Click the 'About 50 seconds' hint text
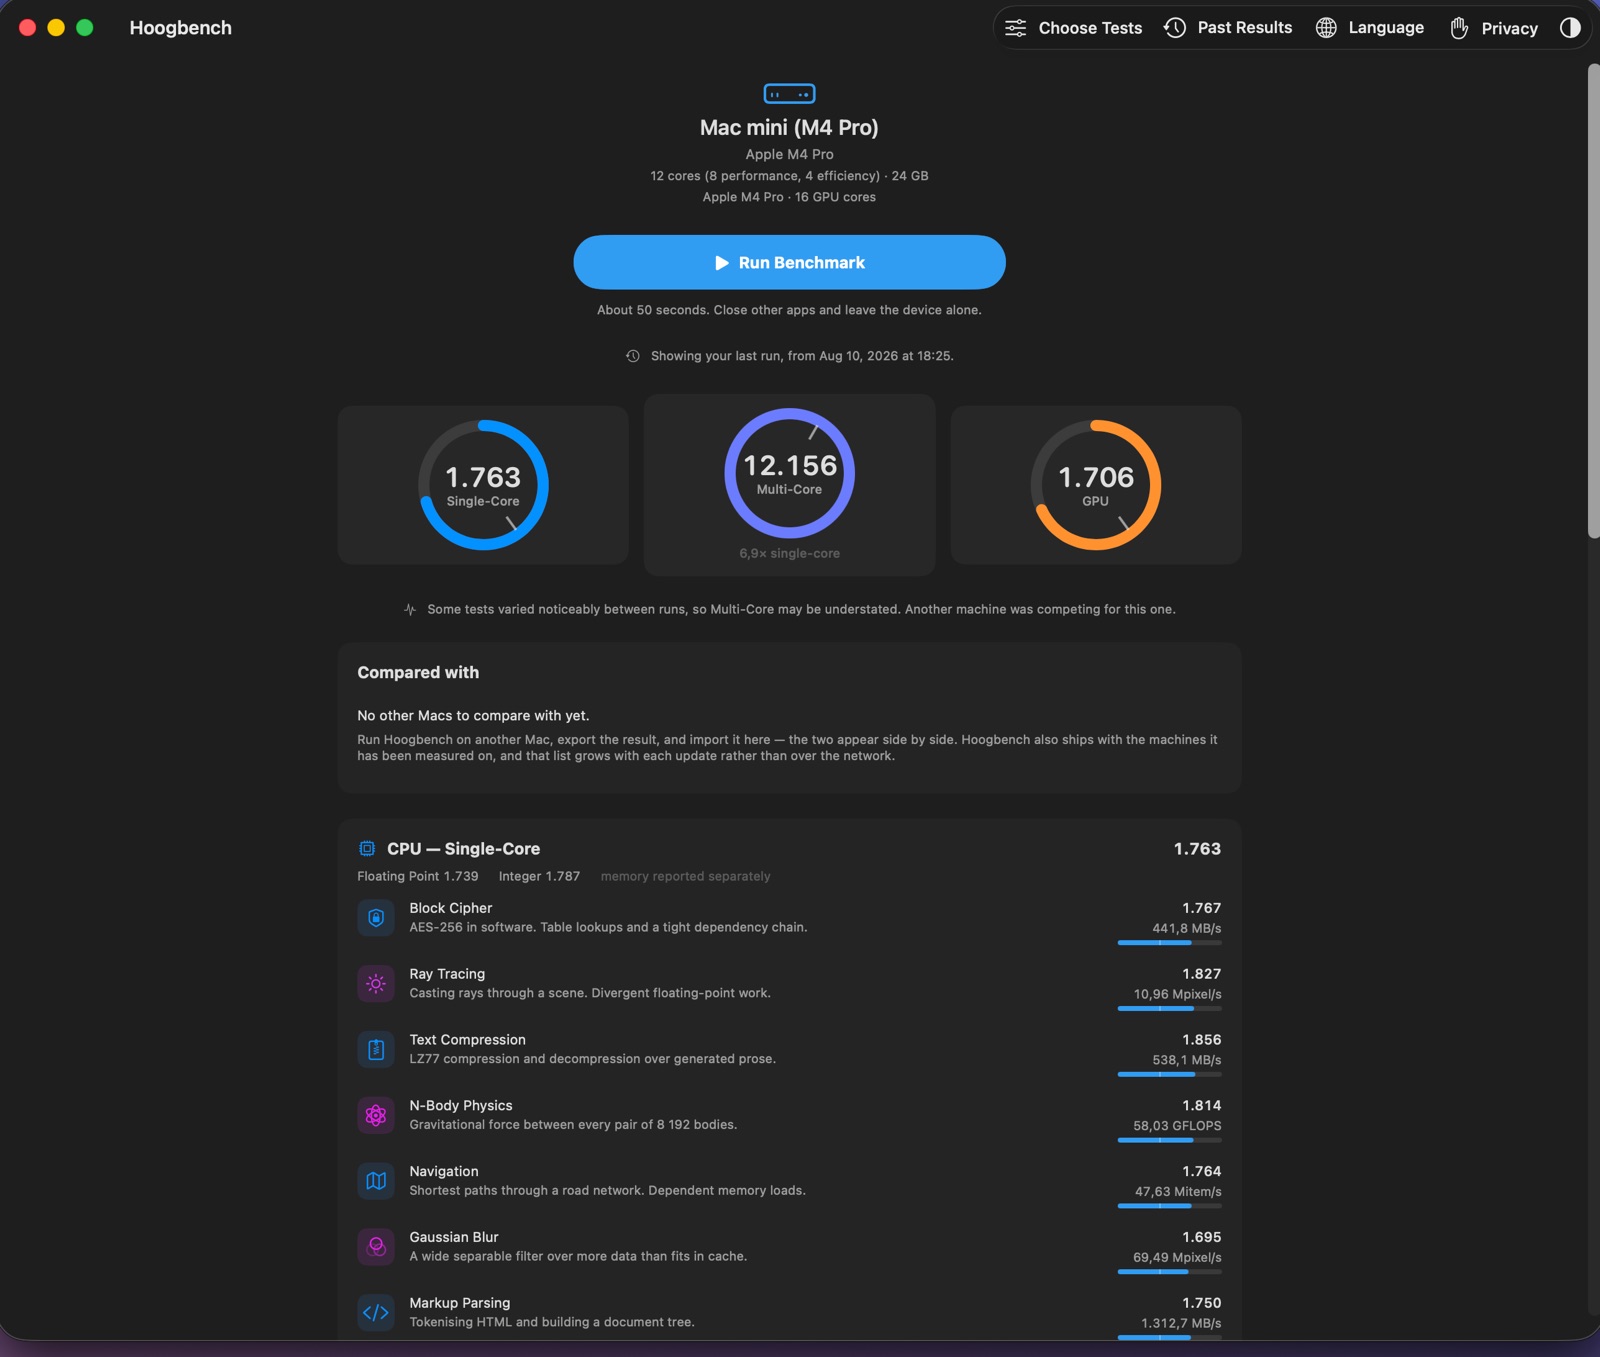The height and width of the screenshot is (1357, 1600). pyautogui.click(x=789, y=310)
